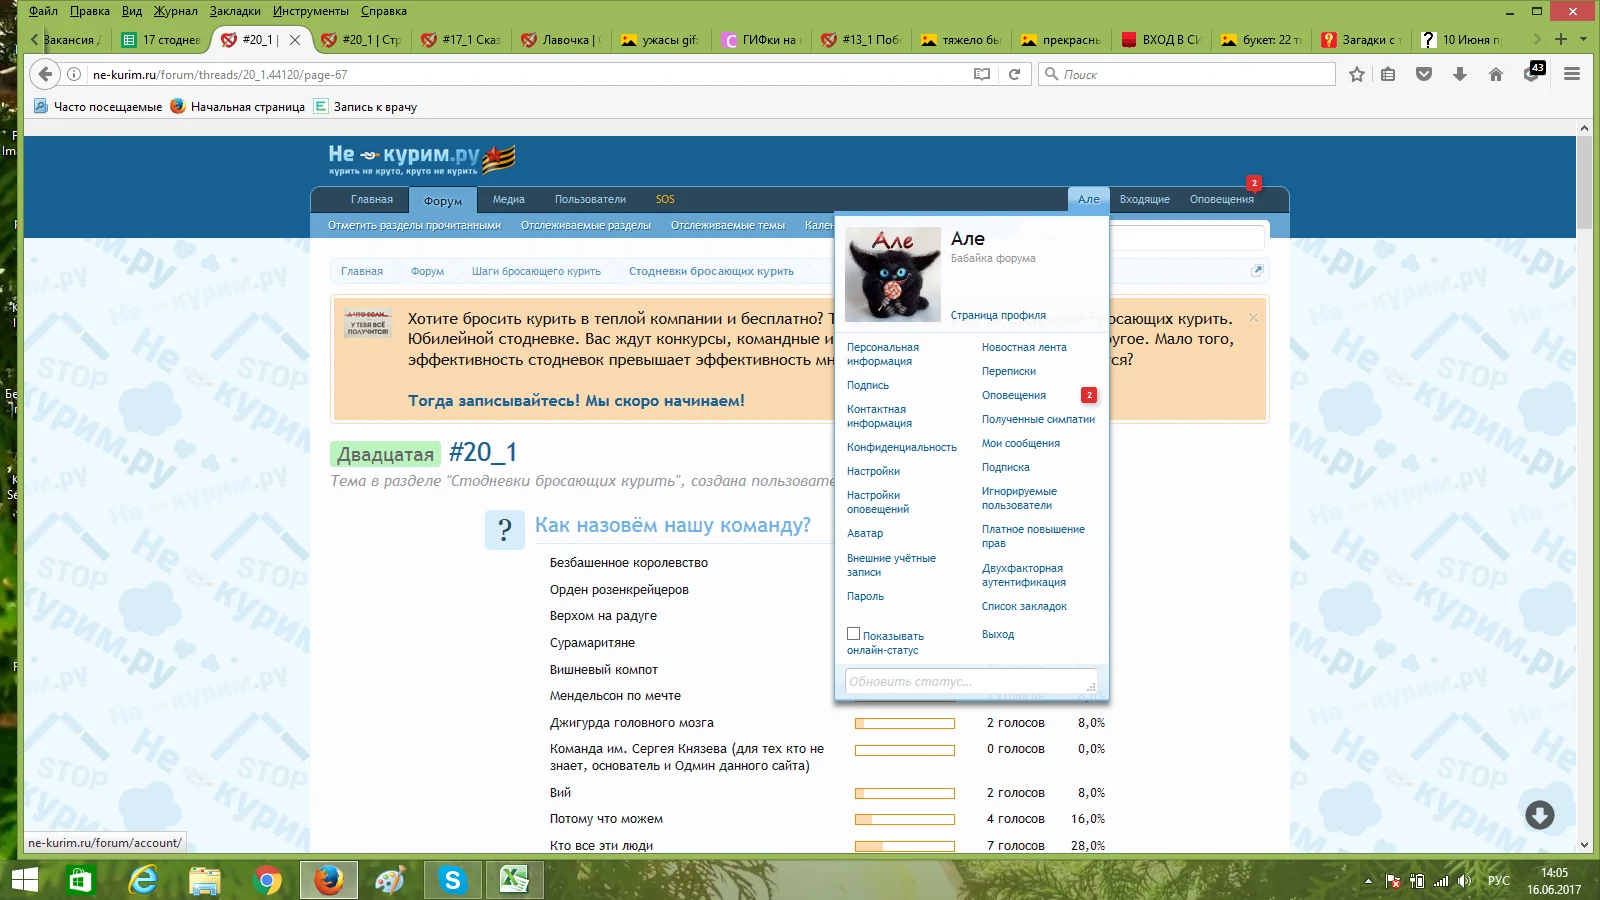List all tabs with the dropdown arrow
The height and width of the screenshot is (900, 1600).
1584,39
